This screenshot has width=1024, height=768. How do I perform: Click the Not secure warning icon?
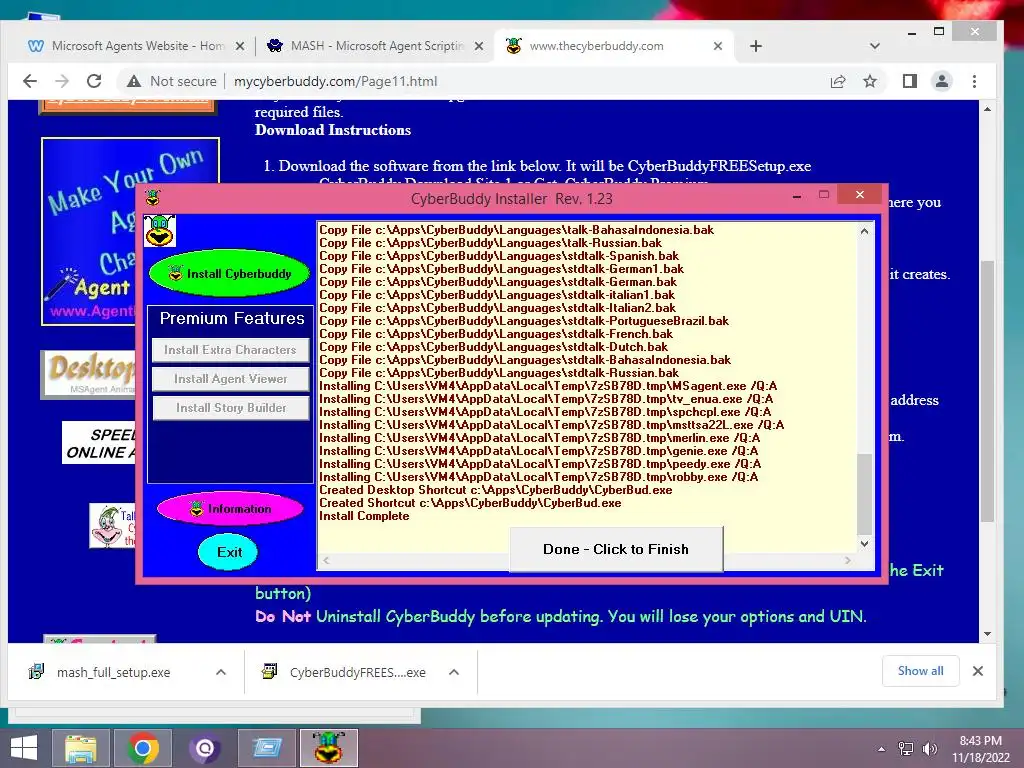[x=134, y=81]
